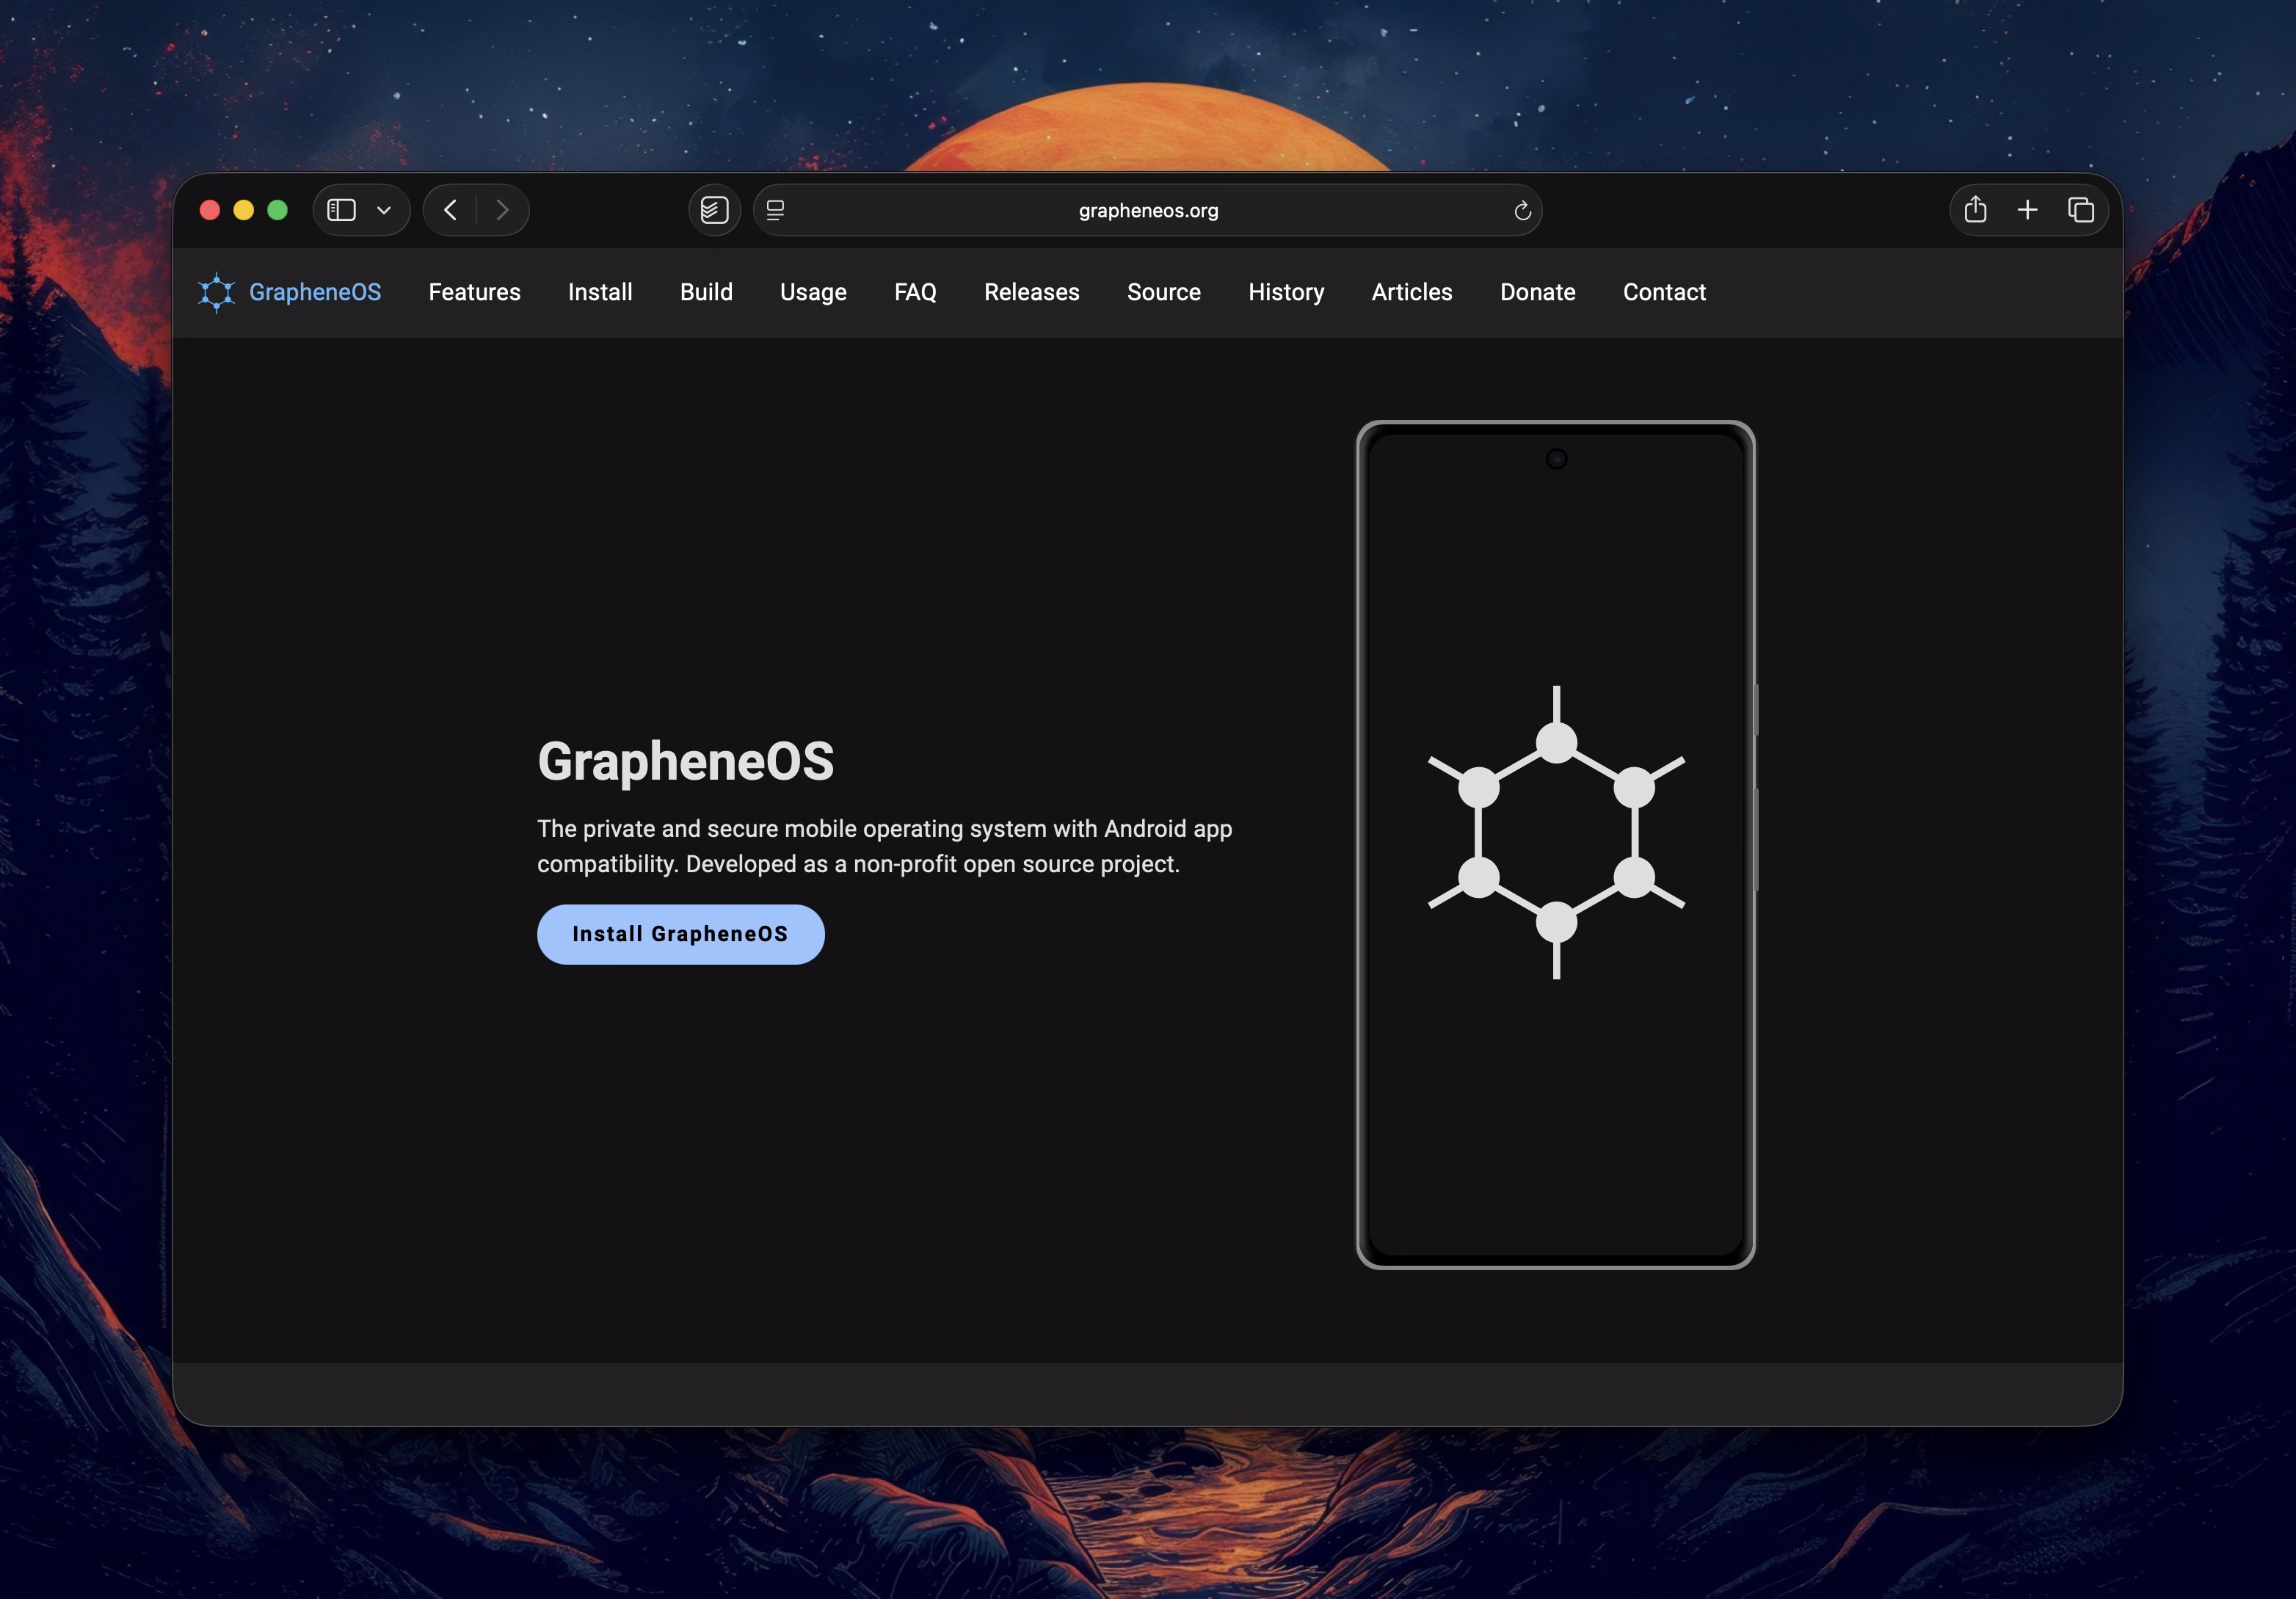Open the Usage page
Screen dimensions: 2296x1599
(x=813, y=292)
